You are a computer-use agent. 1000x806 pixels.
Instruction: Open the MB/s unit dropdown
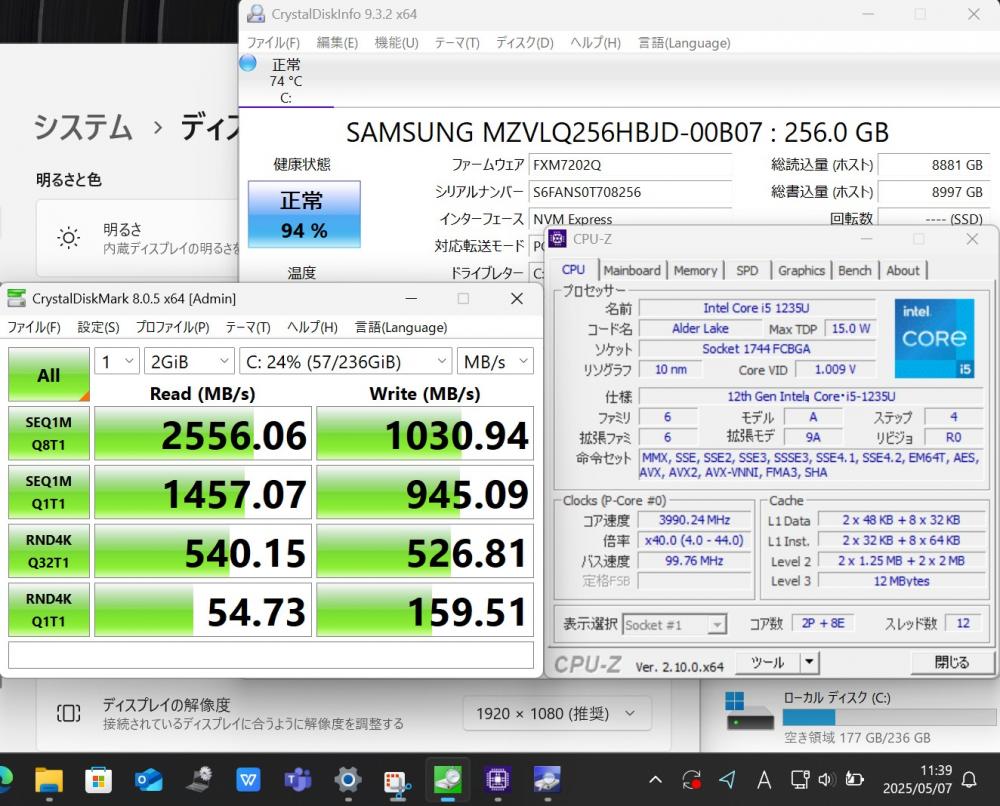coord(496,362)
